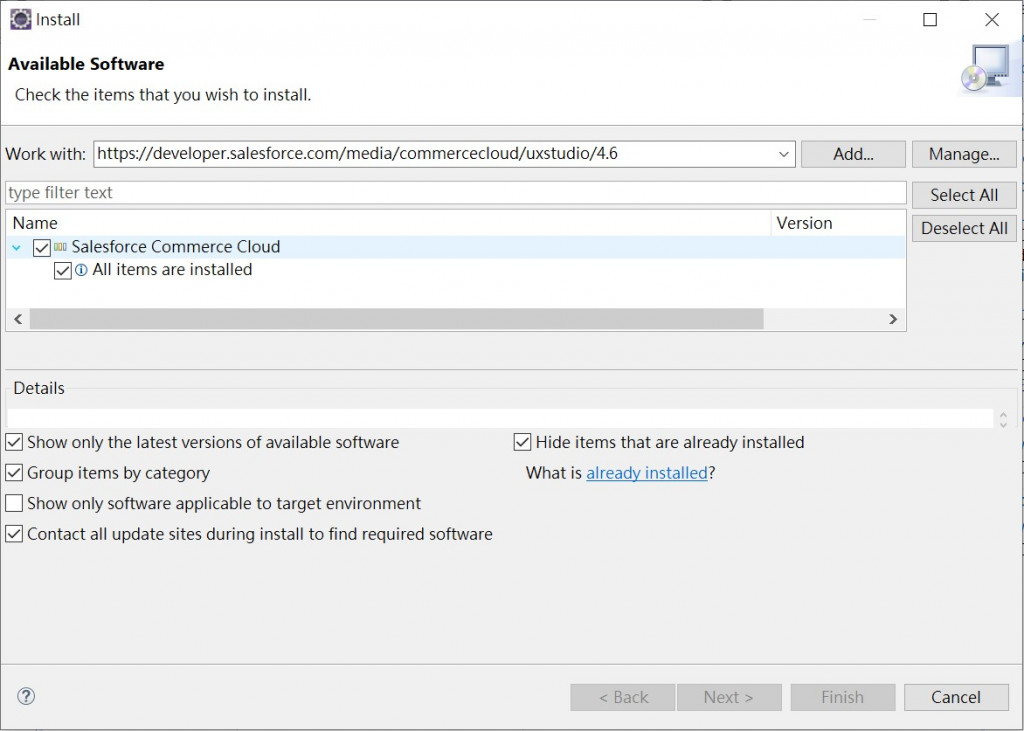Click the Add... button
This screenshot has height=731, width=1024.
click(x=853, y=154)
